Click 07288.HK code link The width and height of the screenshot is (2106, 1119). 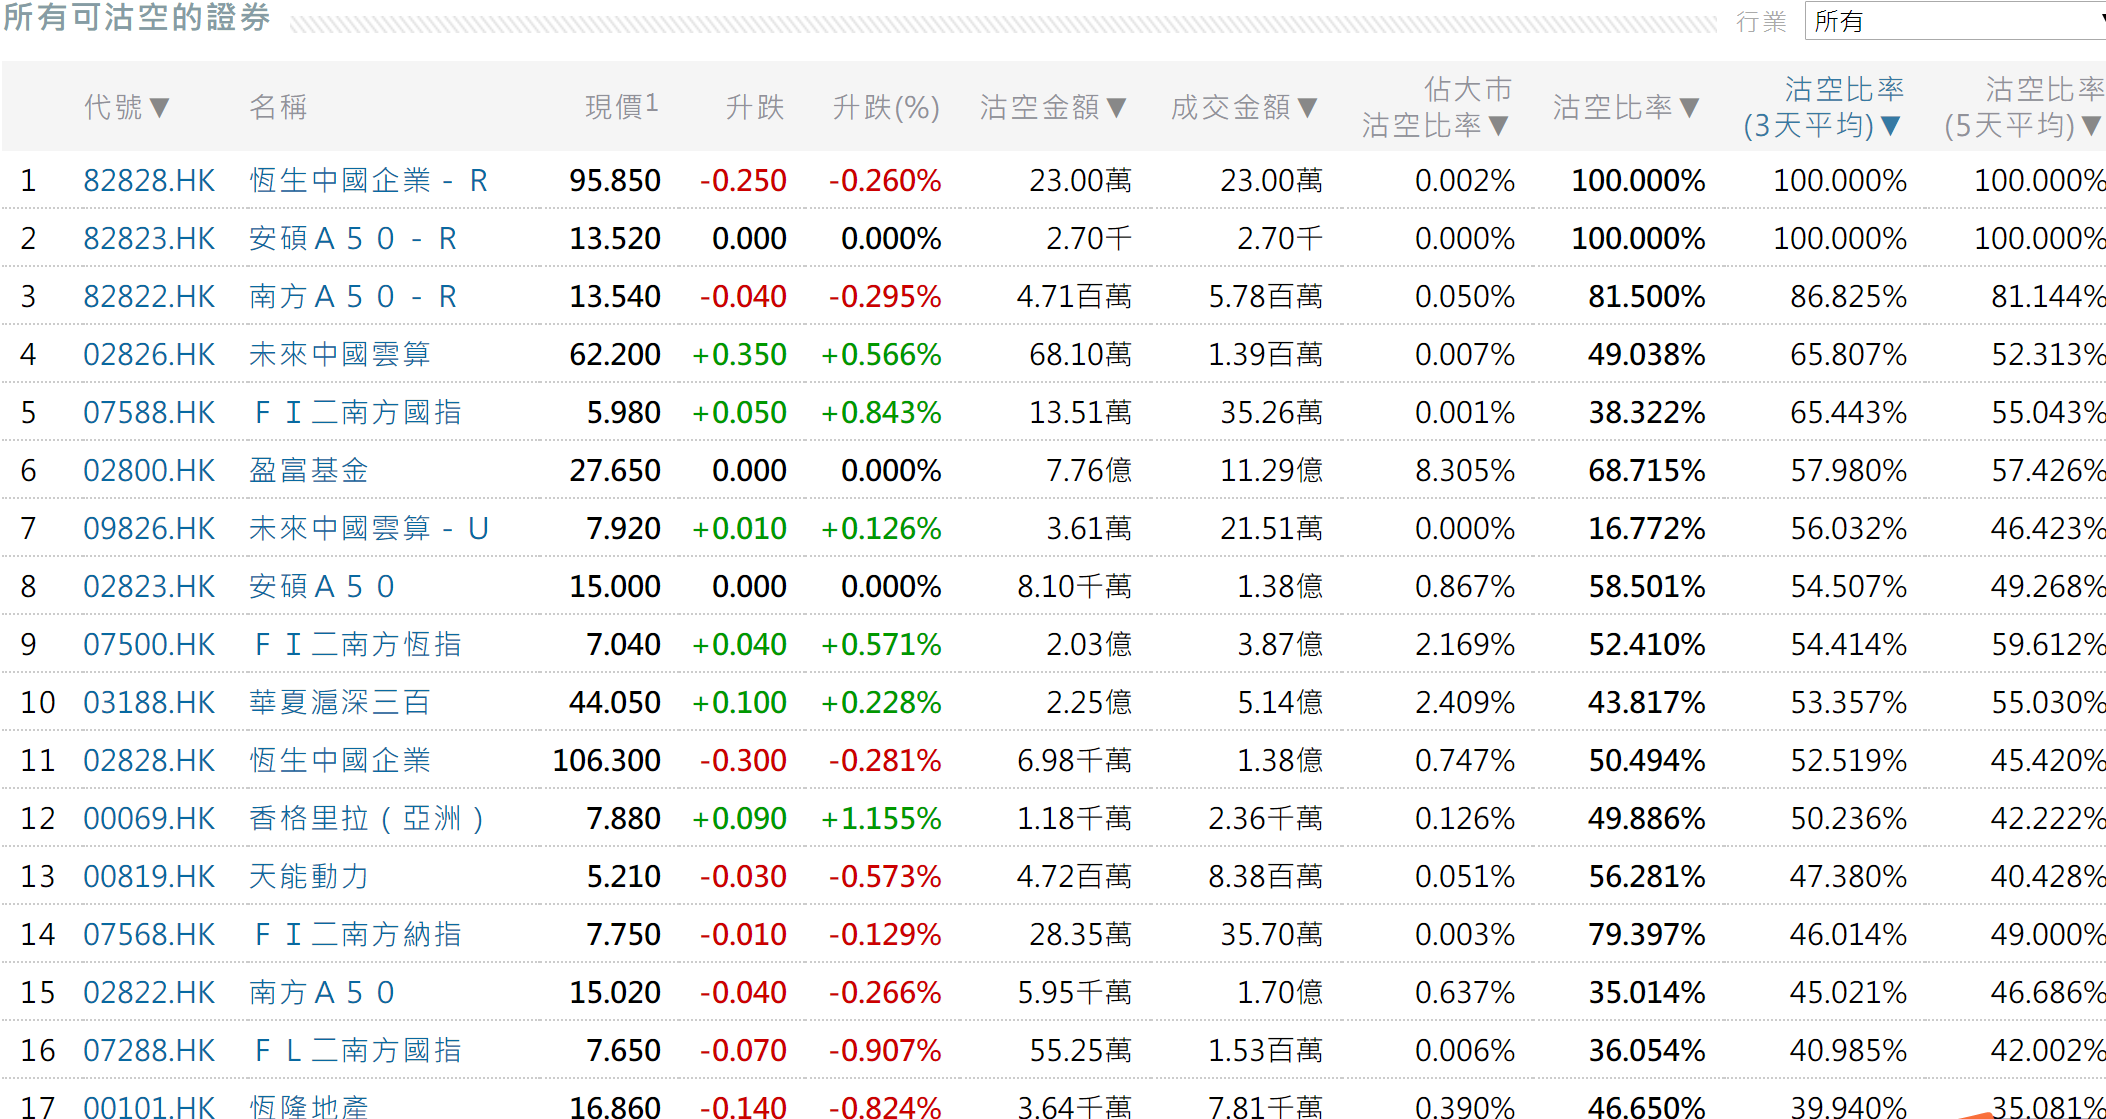(x=149, y=1050)
